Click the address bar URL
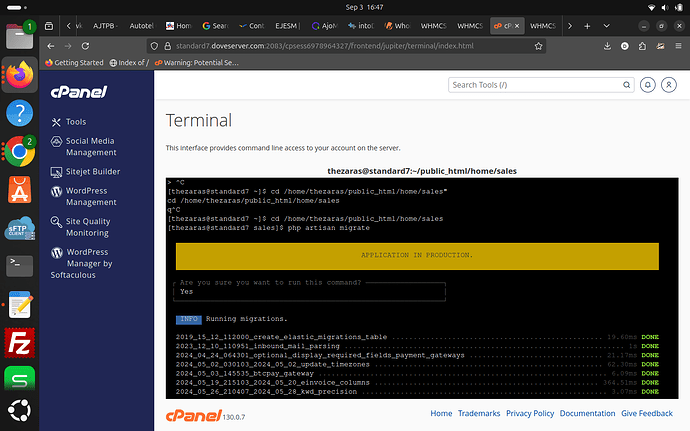 point(325,46)
